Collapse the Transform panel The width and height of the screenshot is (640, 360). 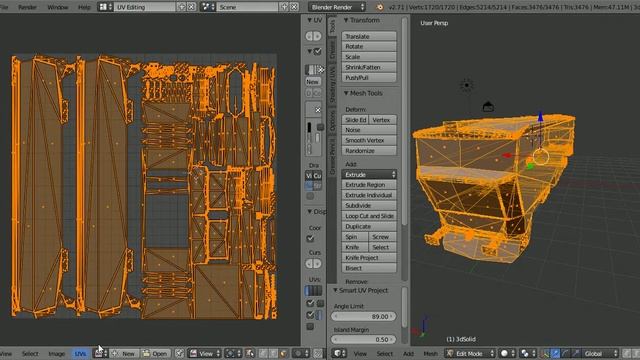click(346, 20)
